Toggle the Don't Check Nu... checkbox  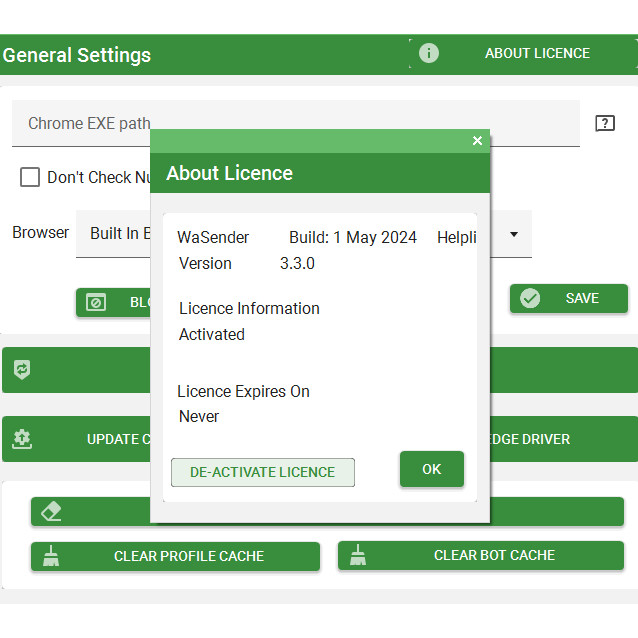pyautogui.click(x=30, y=177)
